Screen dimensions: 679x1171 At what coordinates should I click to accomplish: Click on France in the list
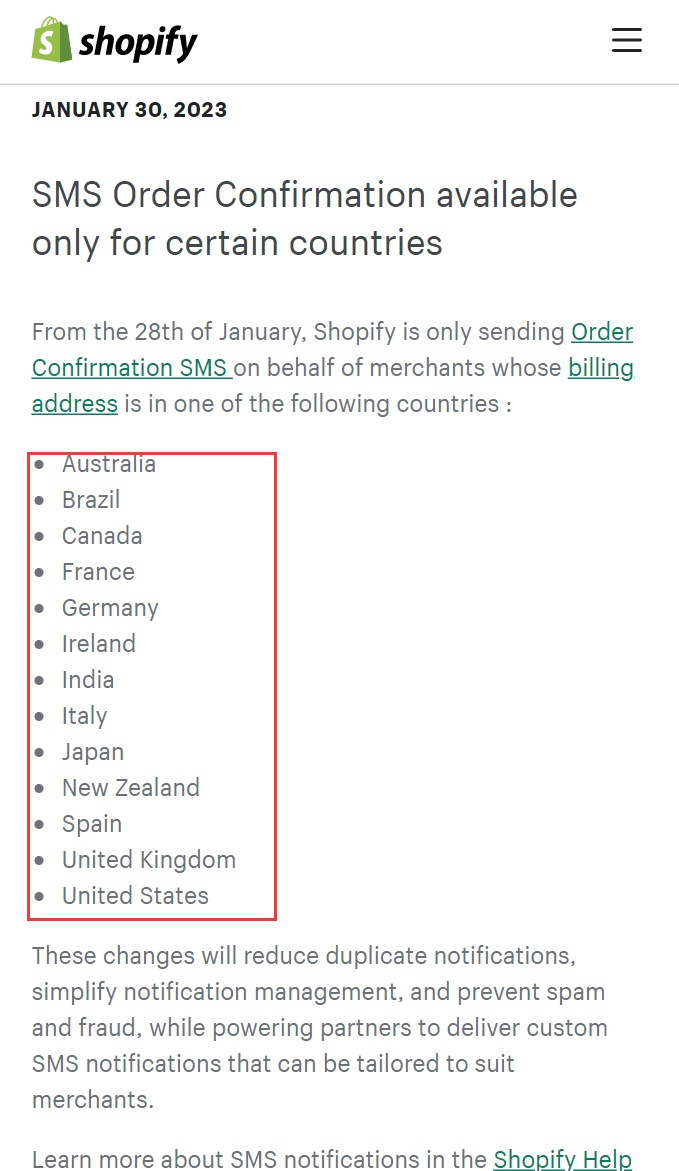tap(98, 572)
